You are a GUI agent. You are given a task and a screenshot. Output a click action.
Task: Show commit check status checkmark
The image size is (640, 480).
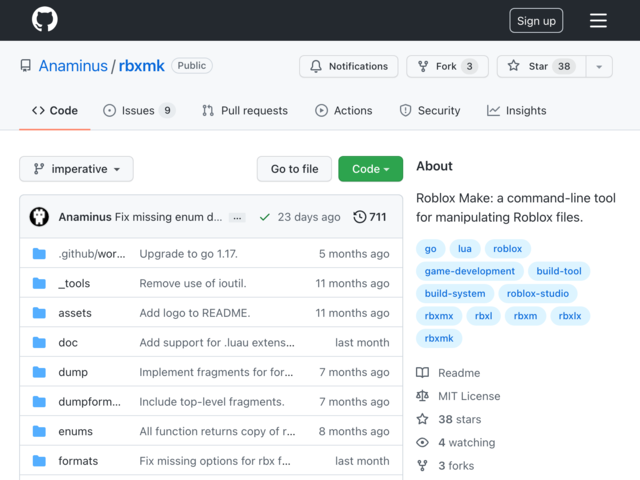click(264, 217)
